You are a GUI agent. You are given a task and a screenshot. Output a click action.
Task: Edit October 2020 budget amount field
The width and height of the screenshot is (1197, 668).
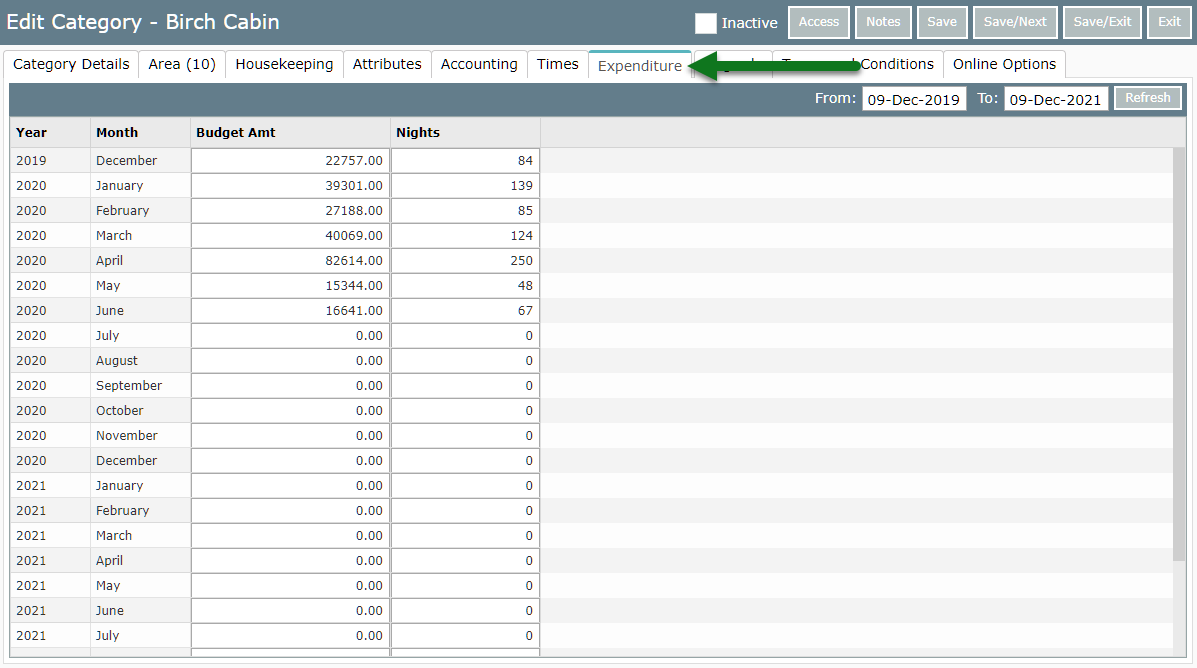pos(291,411)
